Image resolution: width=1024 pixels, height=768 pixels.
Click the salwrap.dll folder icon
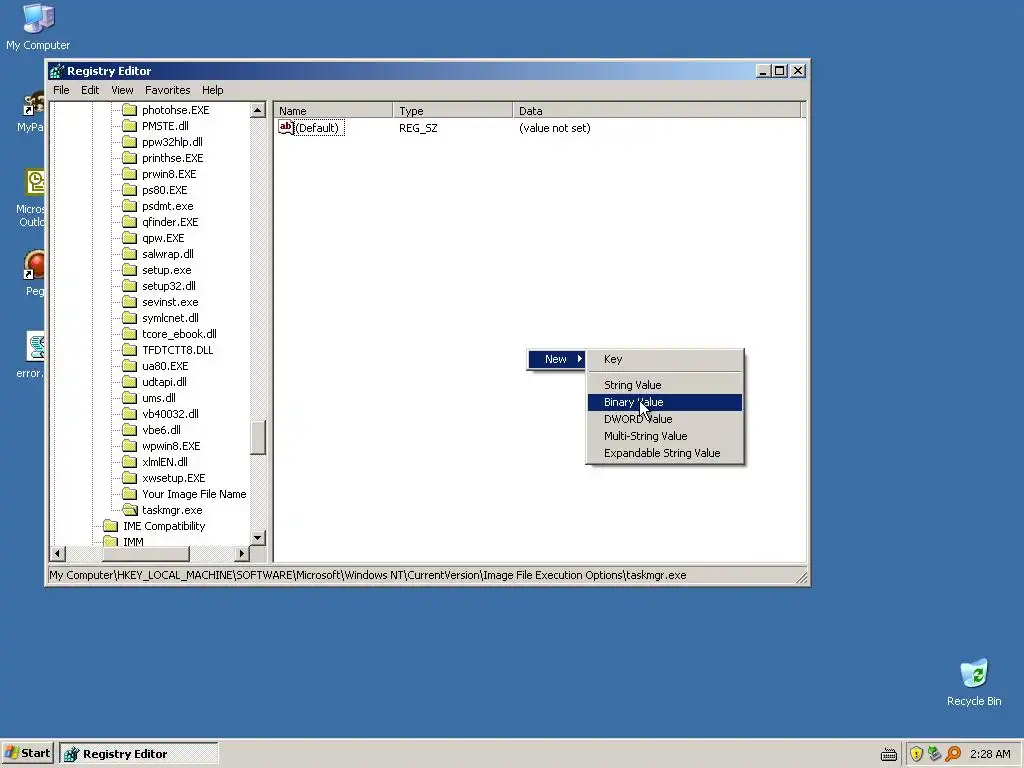pos(130,254)
